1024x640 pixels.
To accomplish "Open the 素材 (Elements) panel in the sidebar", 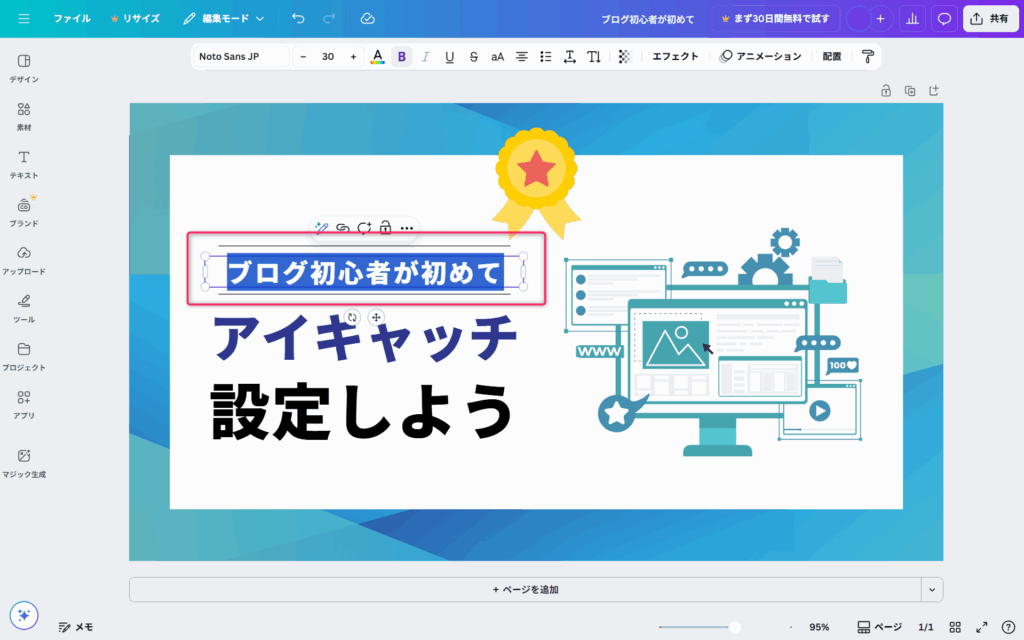I will pos(24,115).
